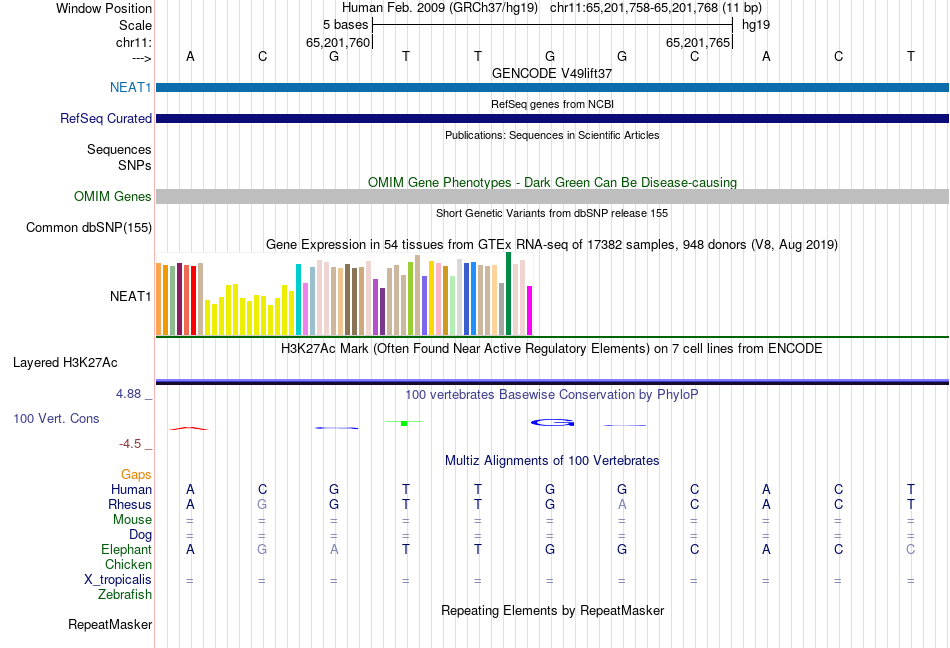Click the Multiz Alignments of 100 Vertebrates title

coord(552,460)
